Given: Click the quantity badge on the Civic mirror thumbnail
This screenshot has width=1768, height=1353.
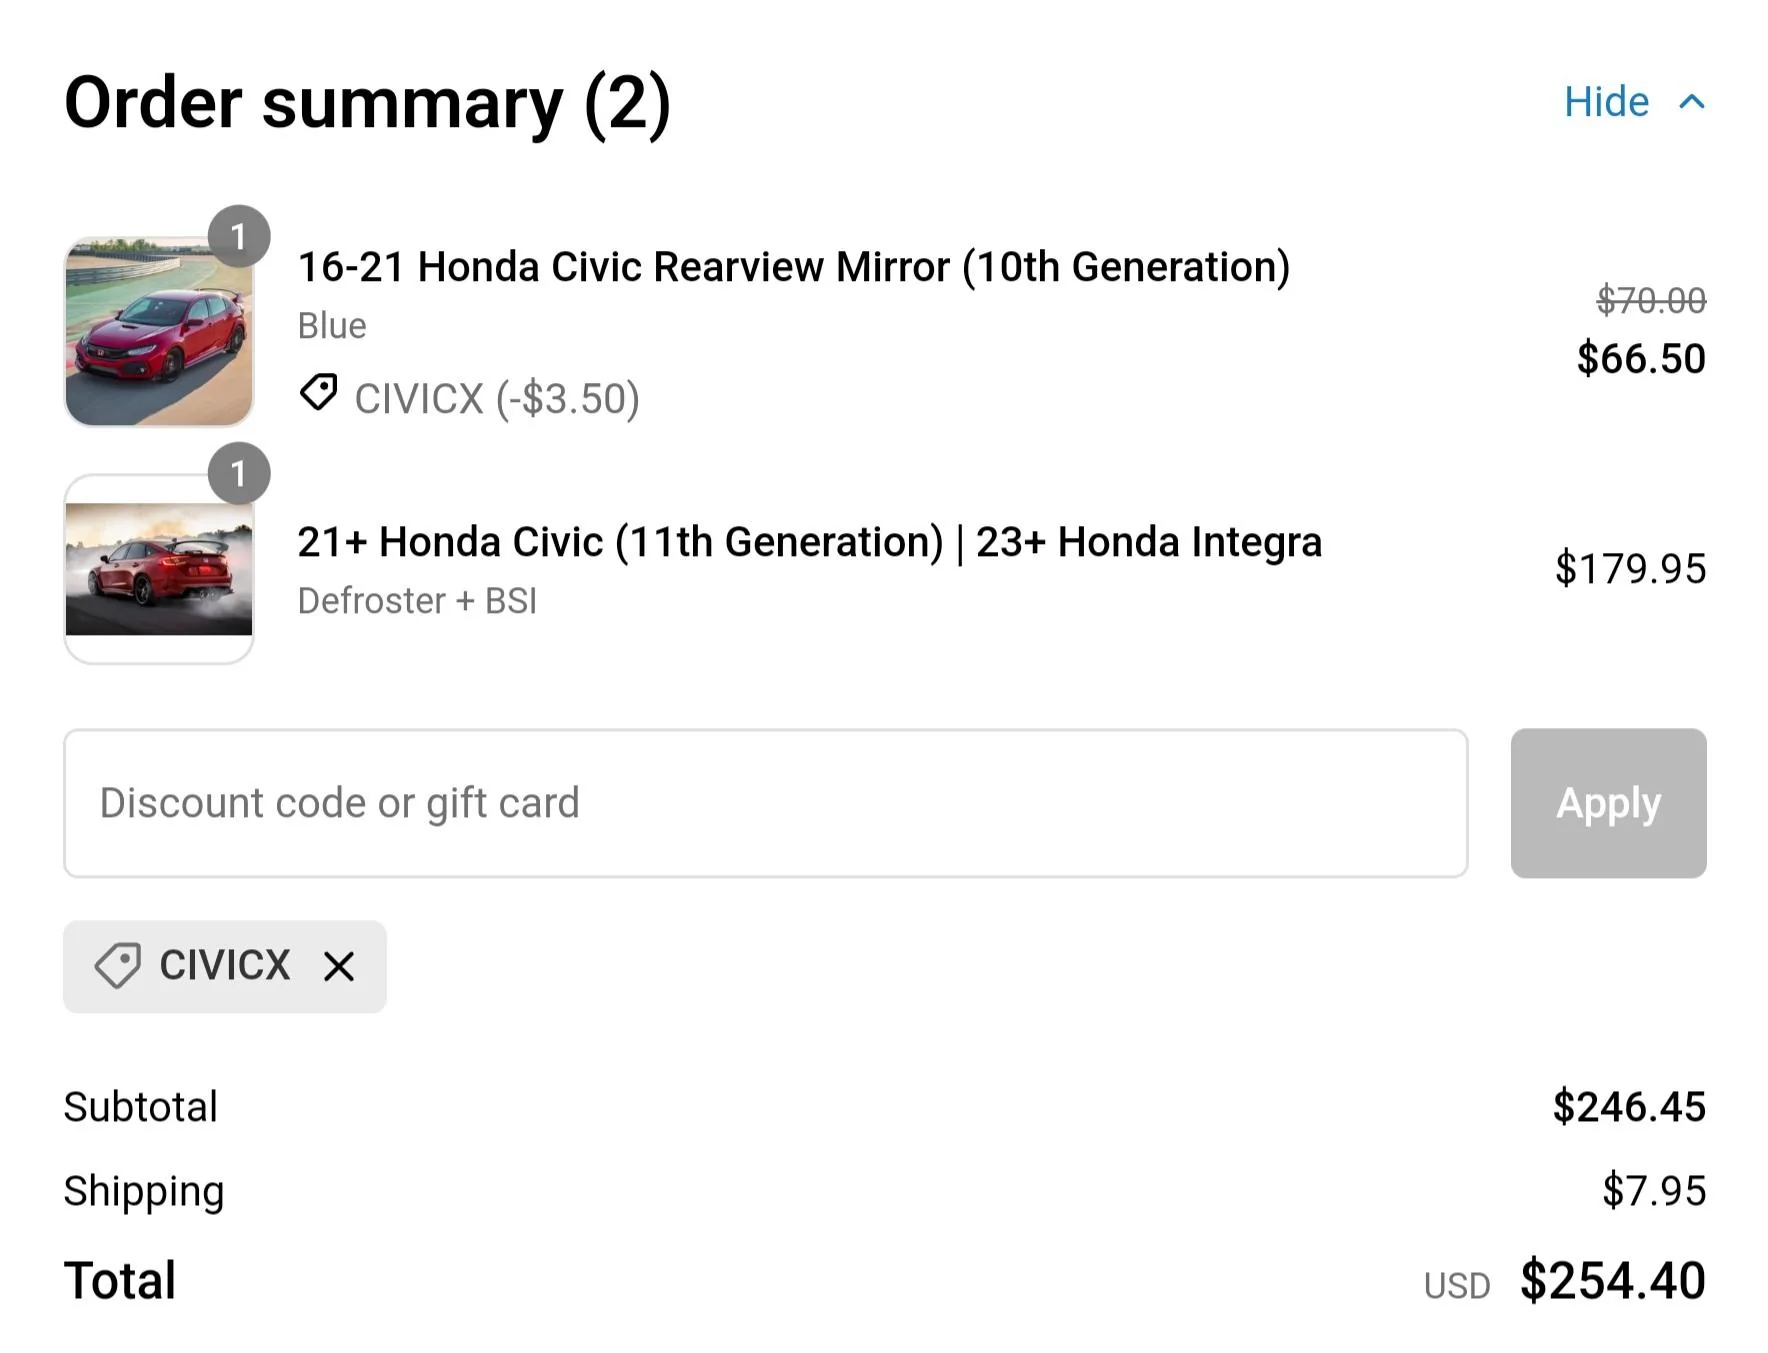Looking at the screenshot, I should [x=240, y=236].
